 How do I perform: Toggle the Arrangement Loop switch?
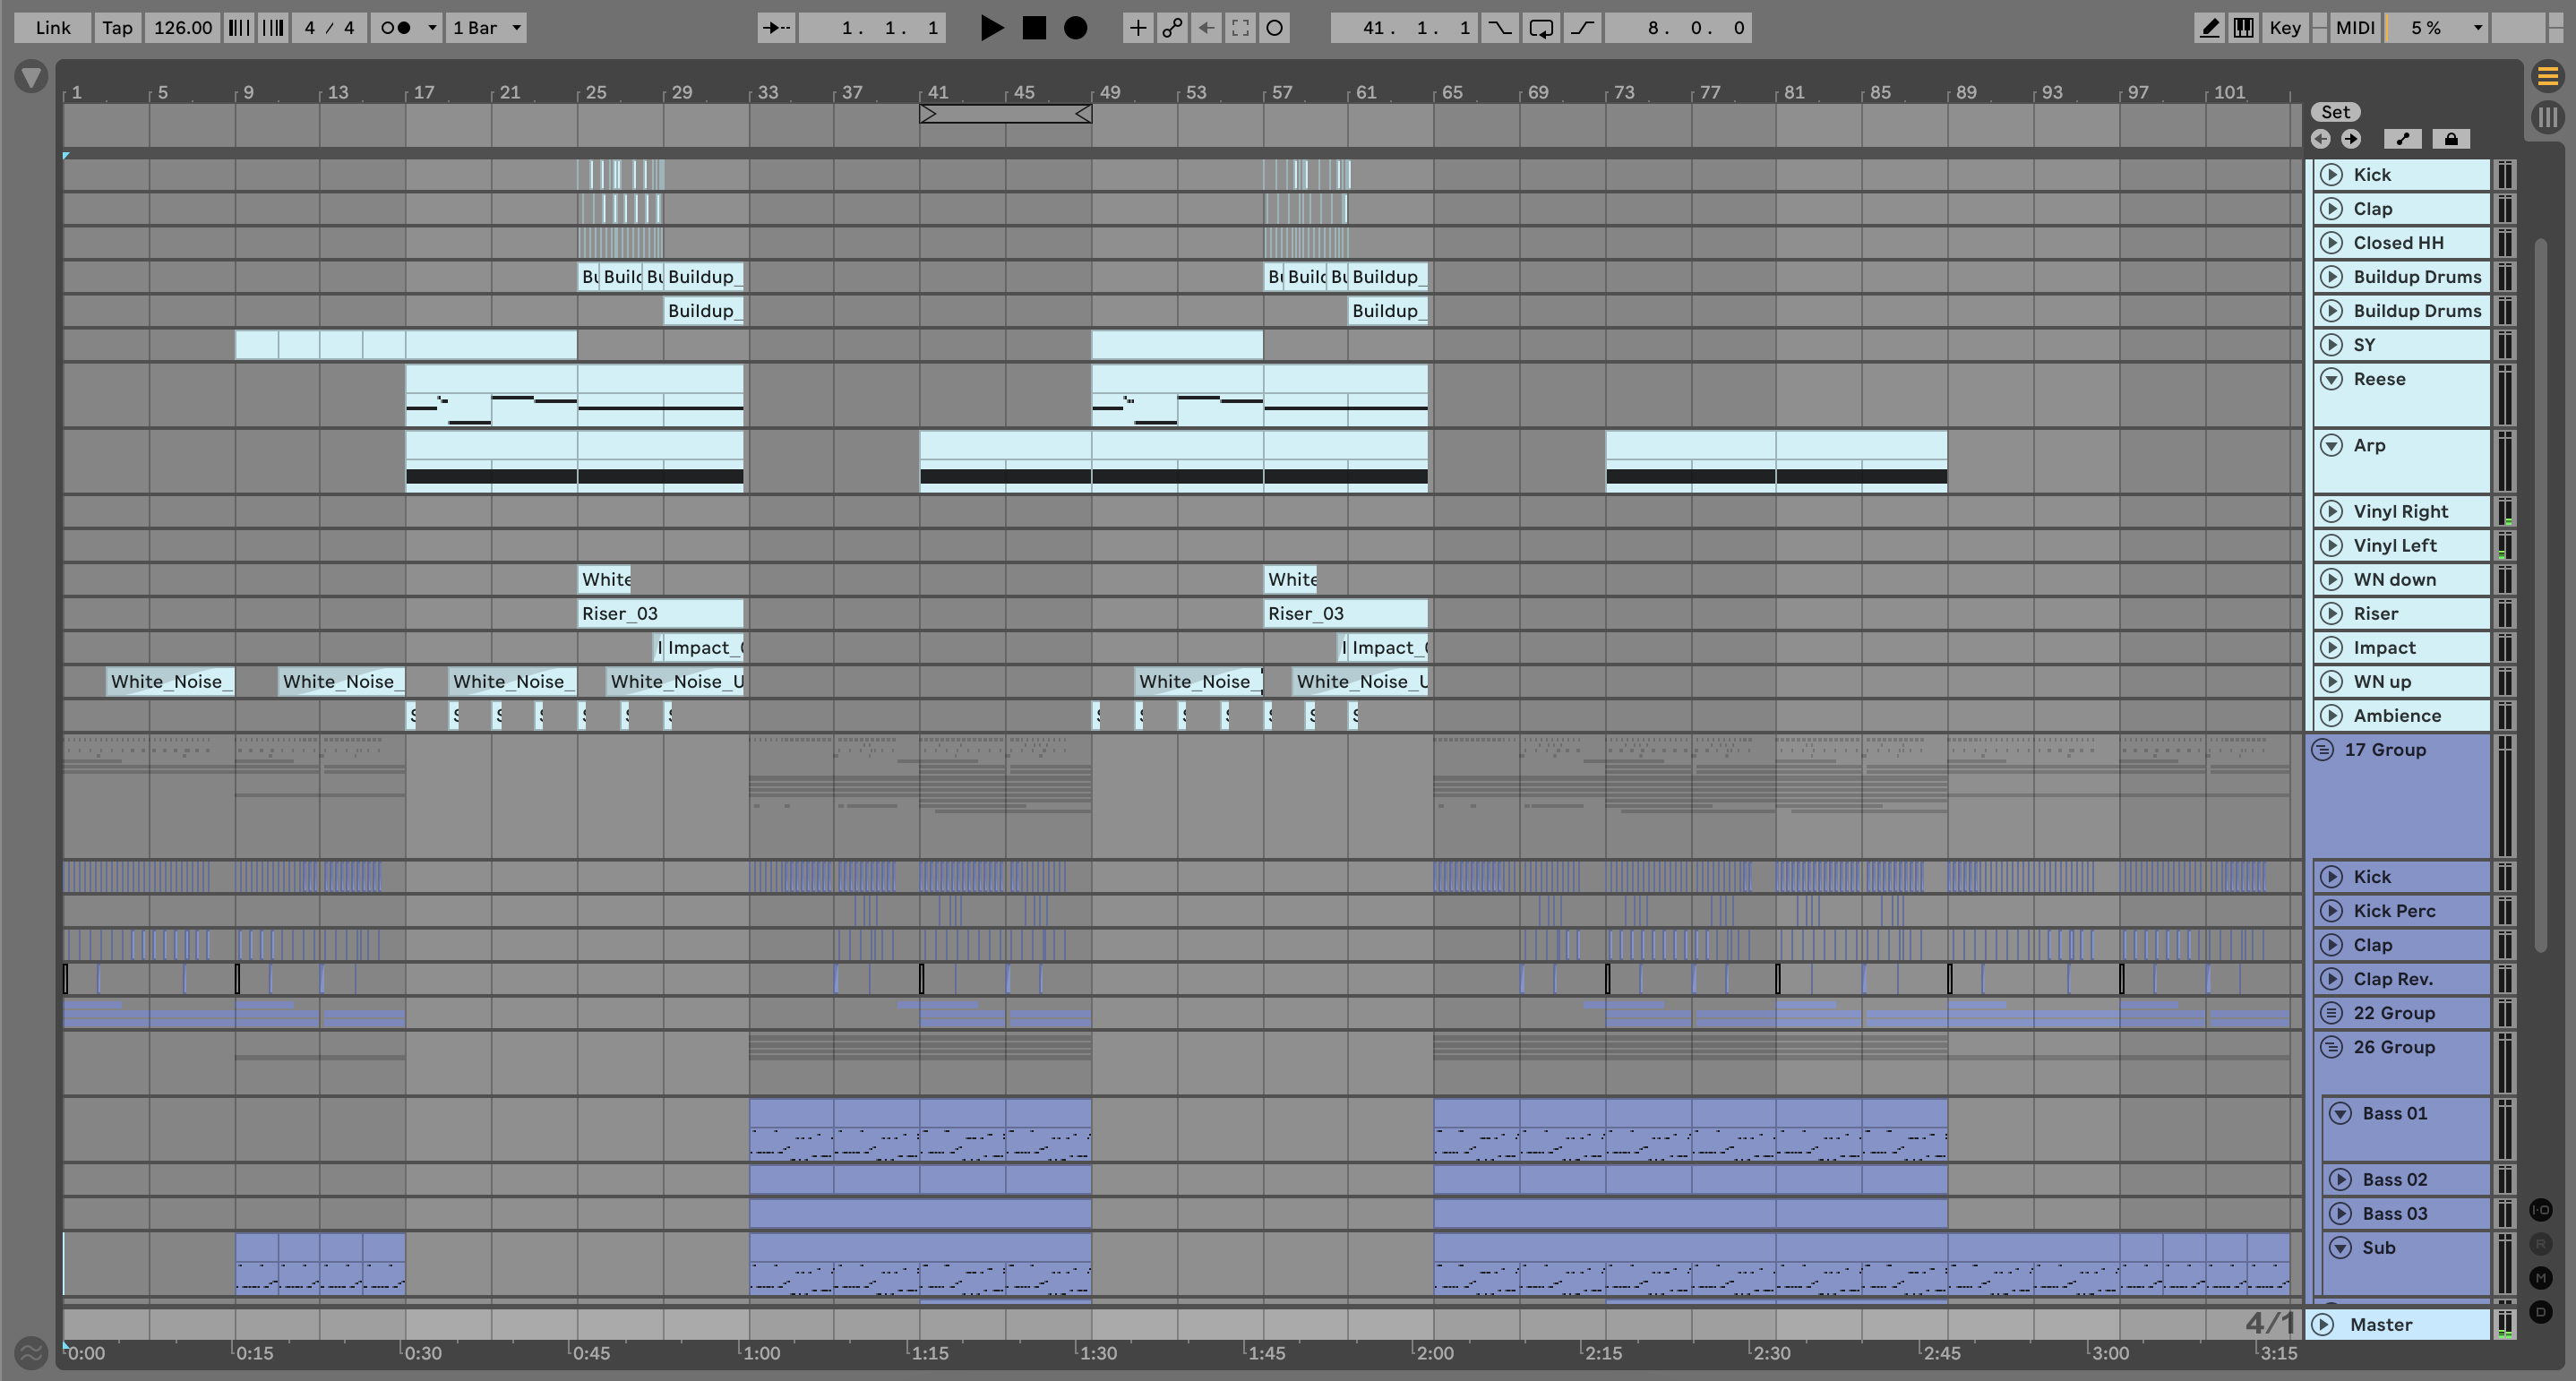coord(1541,28)
